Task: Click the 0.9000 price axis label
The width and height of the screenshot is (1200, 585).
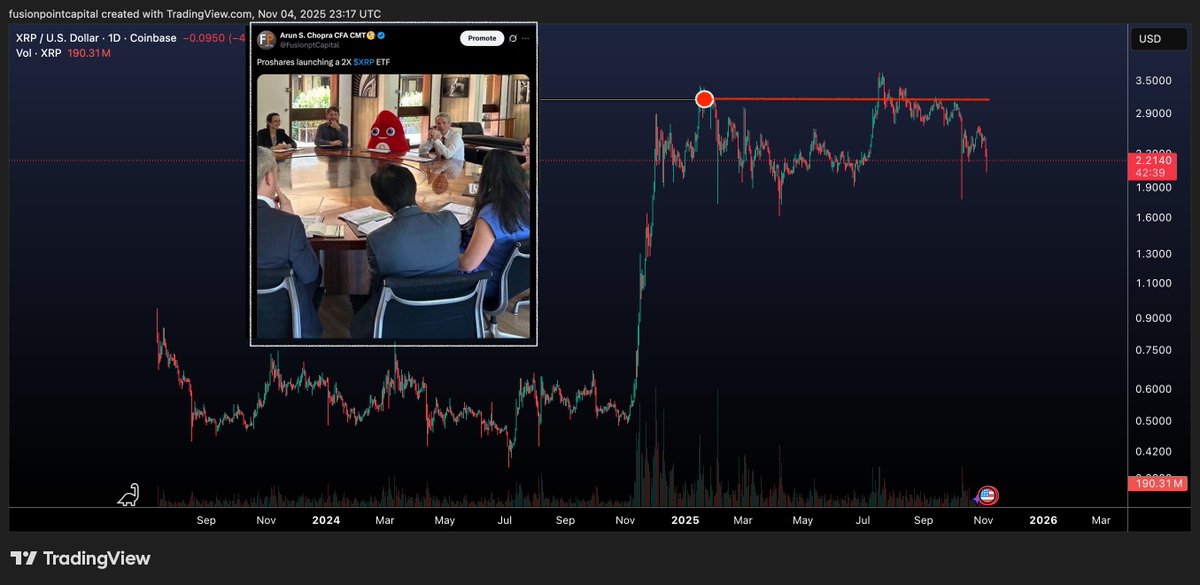Action: (x=1154, y=319)
